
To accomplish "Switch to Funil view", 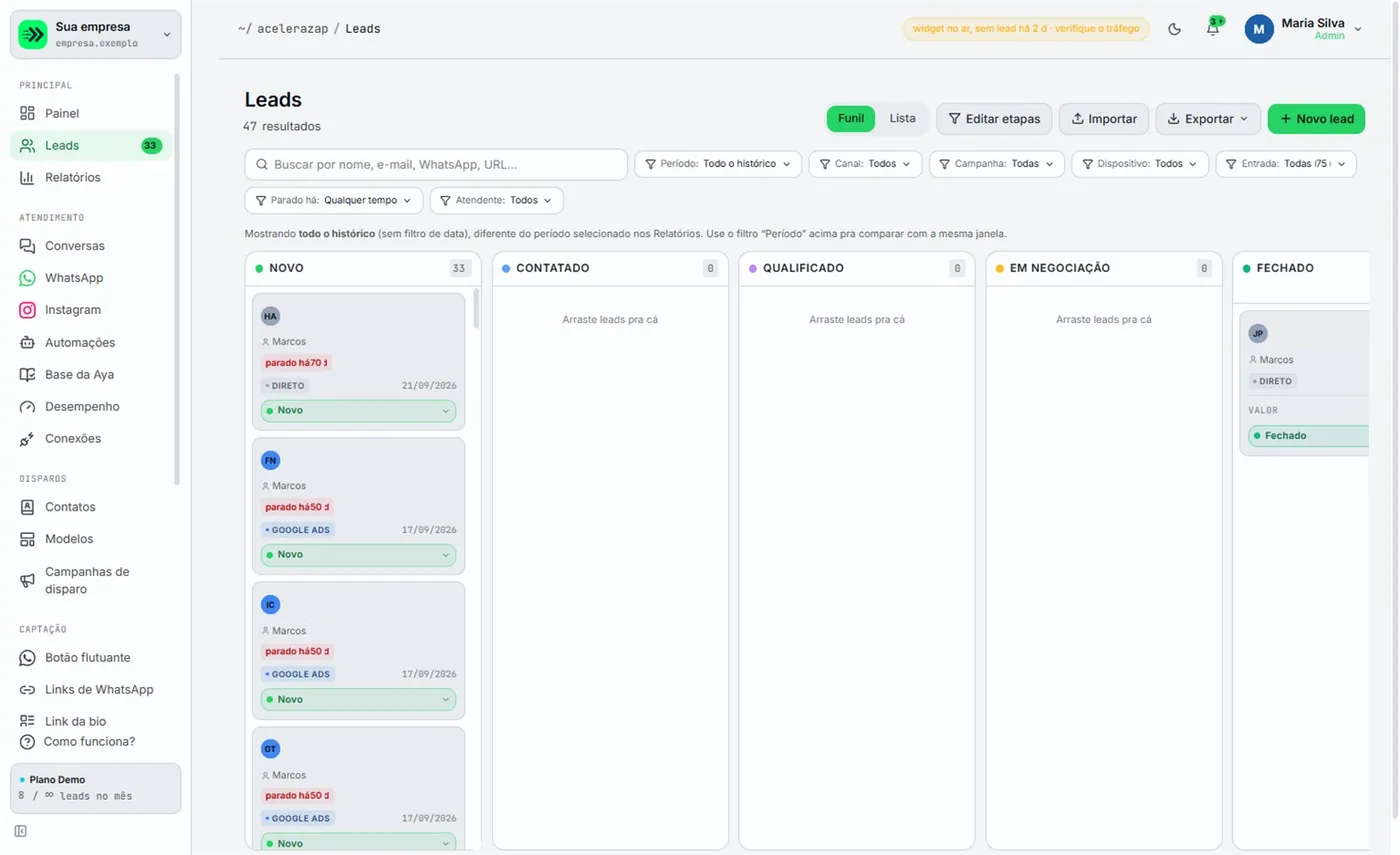I will (851, 118).
